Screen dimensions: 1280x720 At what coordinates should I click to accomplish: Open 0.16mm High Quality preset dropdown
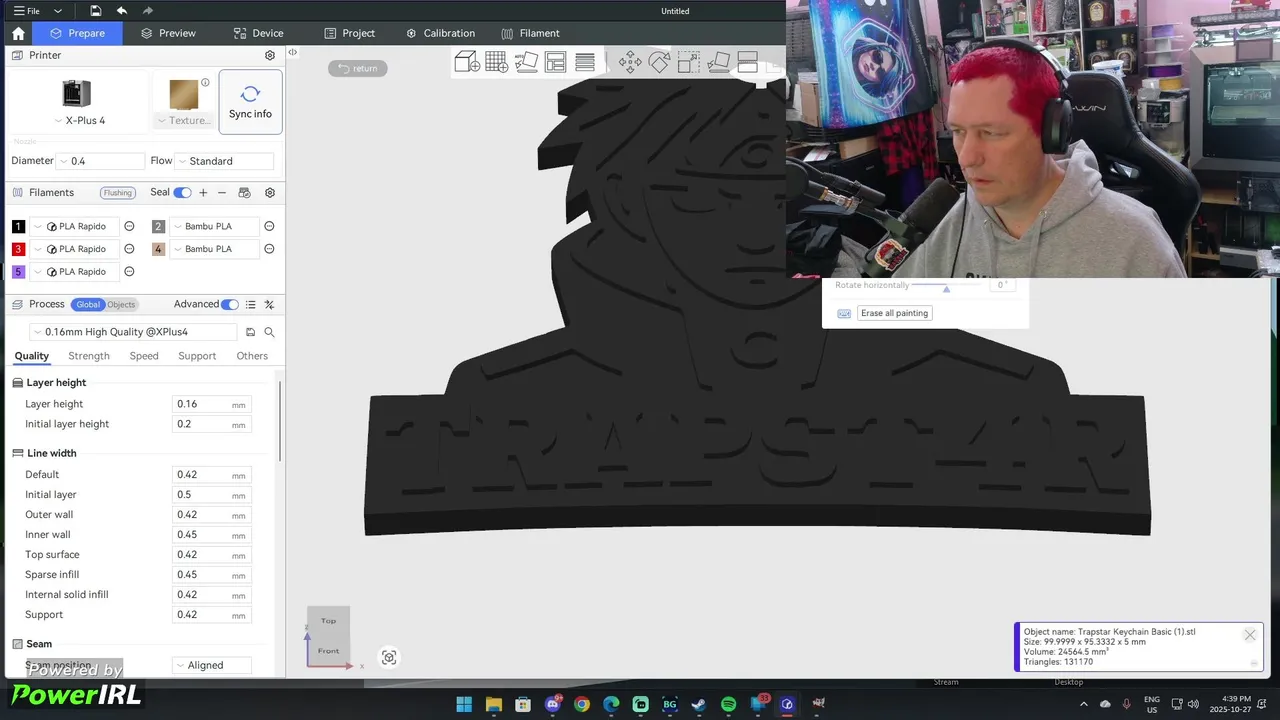click(x=134, y=332)
